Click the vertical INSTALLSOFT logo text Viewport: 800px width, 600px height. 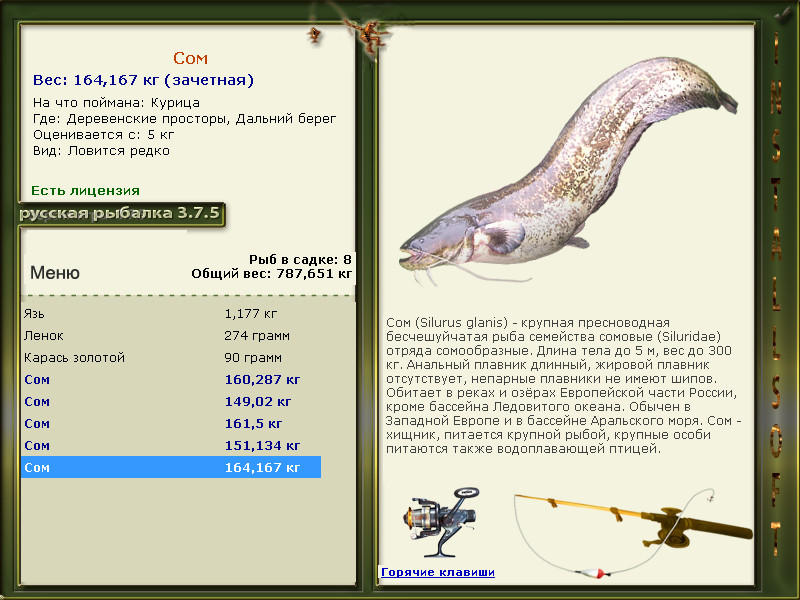tap(776, 293)
